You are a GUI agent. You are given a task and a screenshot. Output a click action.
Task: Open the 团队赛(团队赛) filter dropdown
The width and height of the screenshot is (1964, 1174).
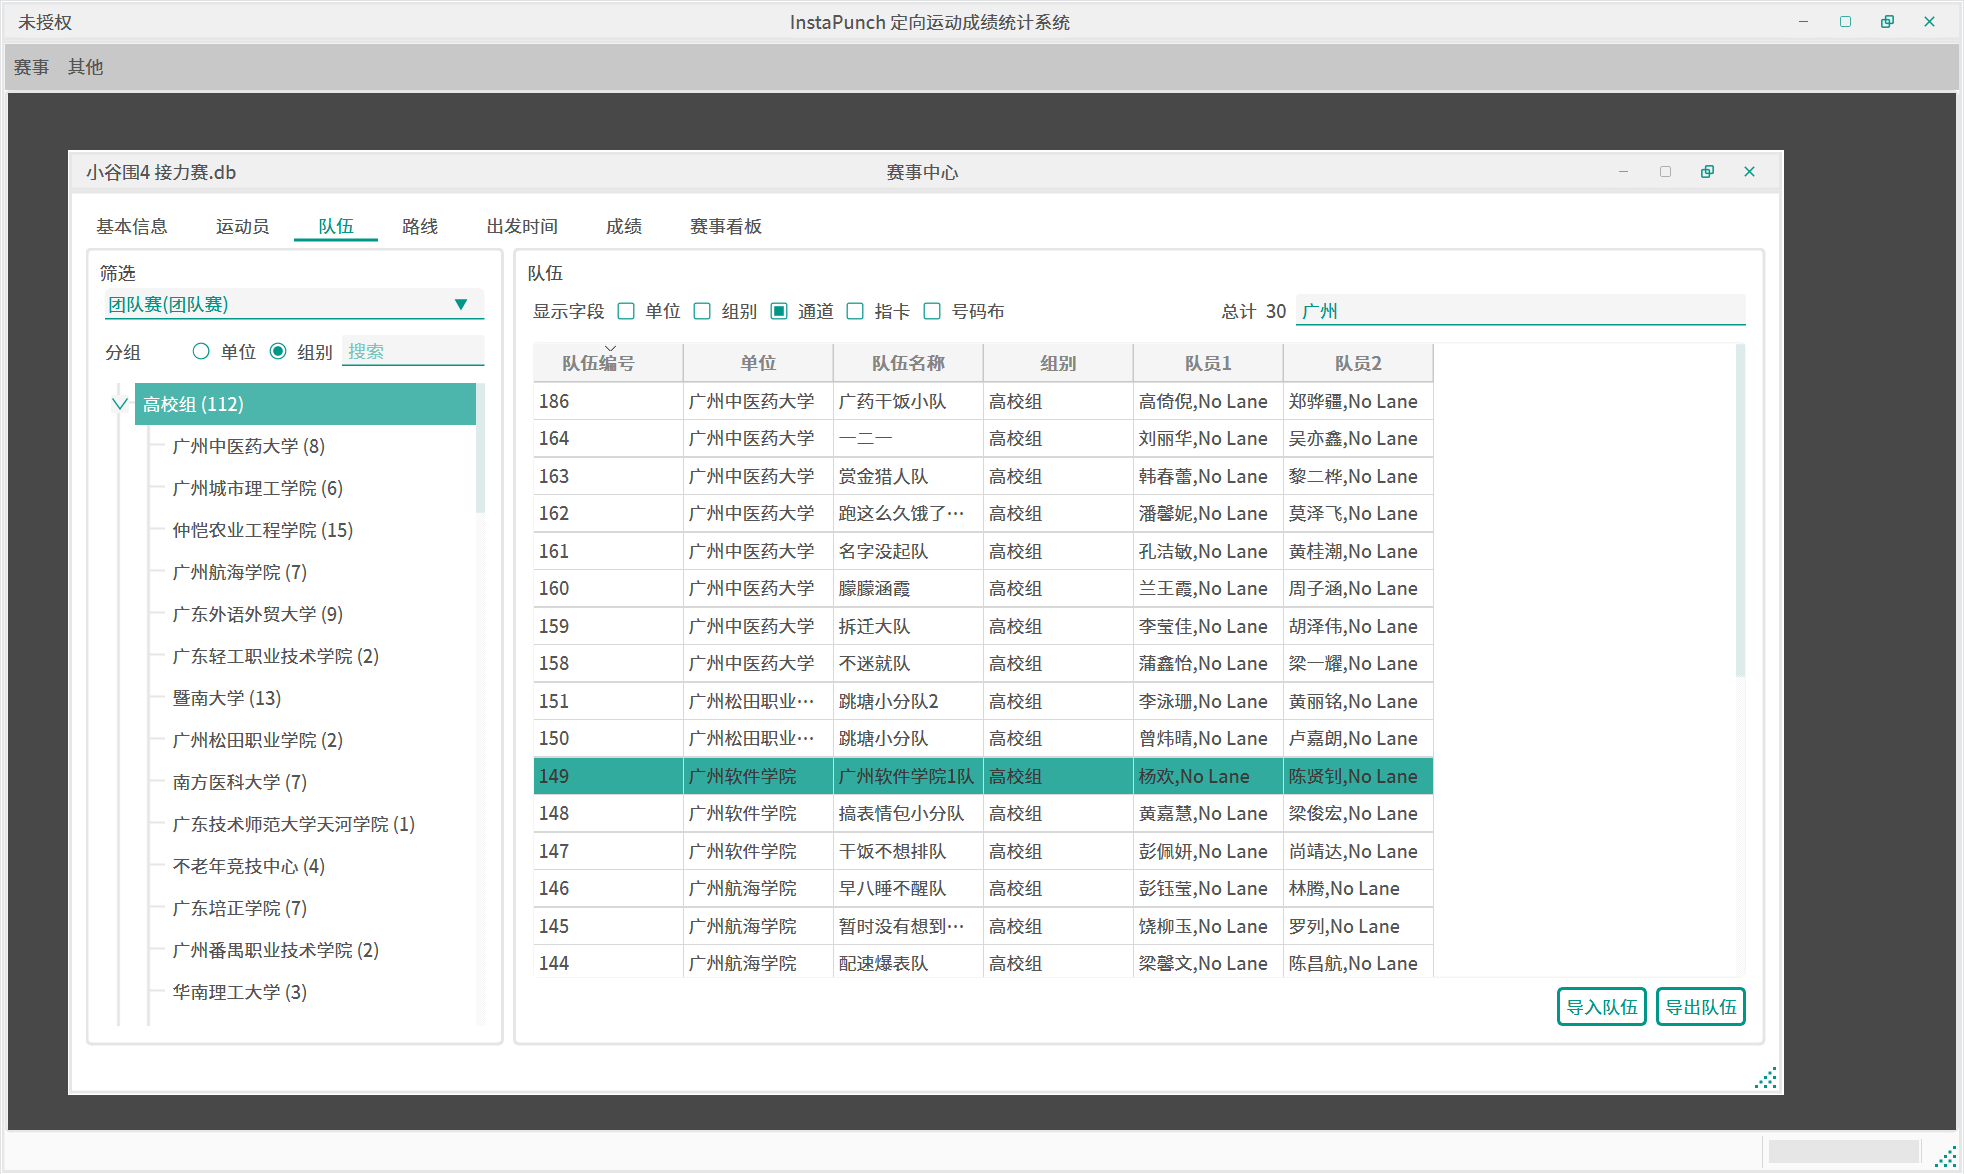461,305
